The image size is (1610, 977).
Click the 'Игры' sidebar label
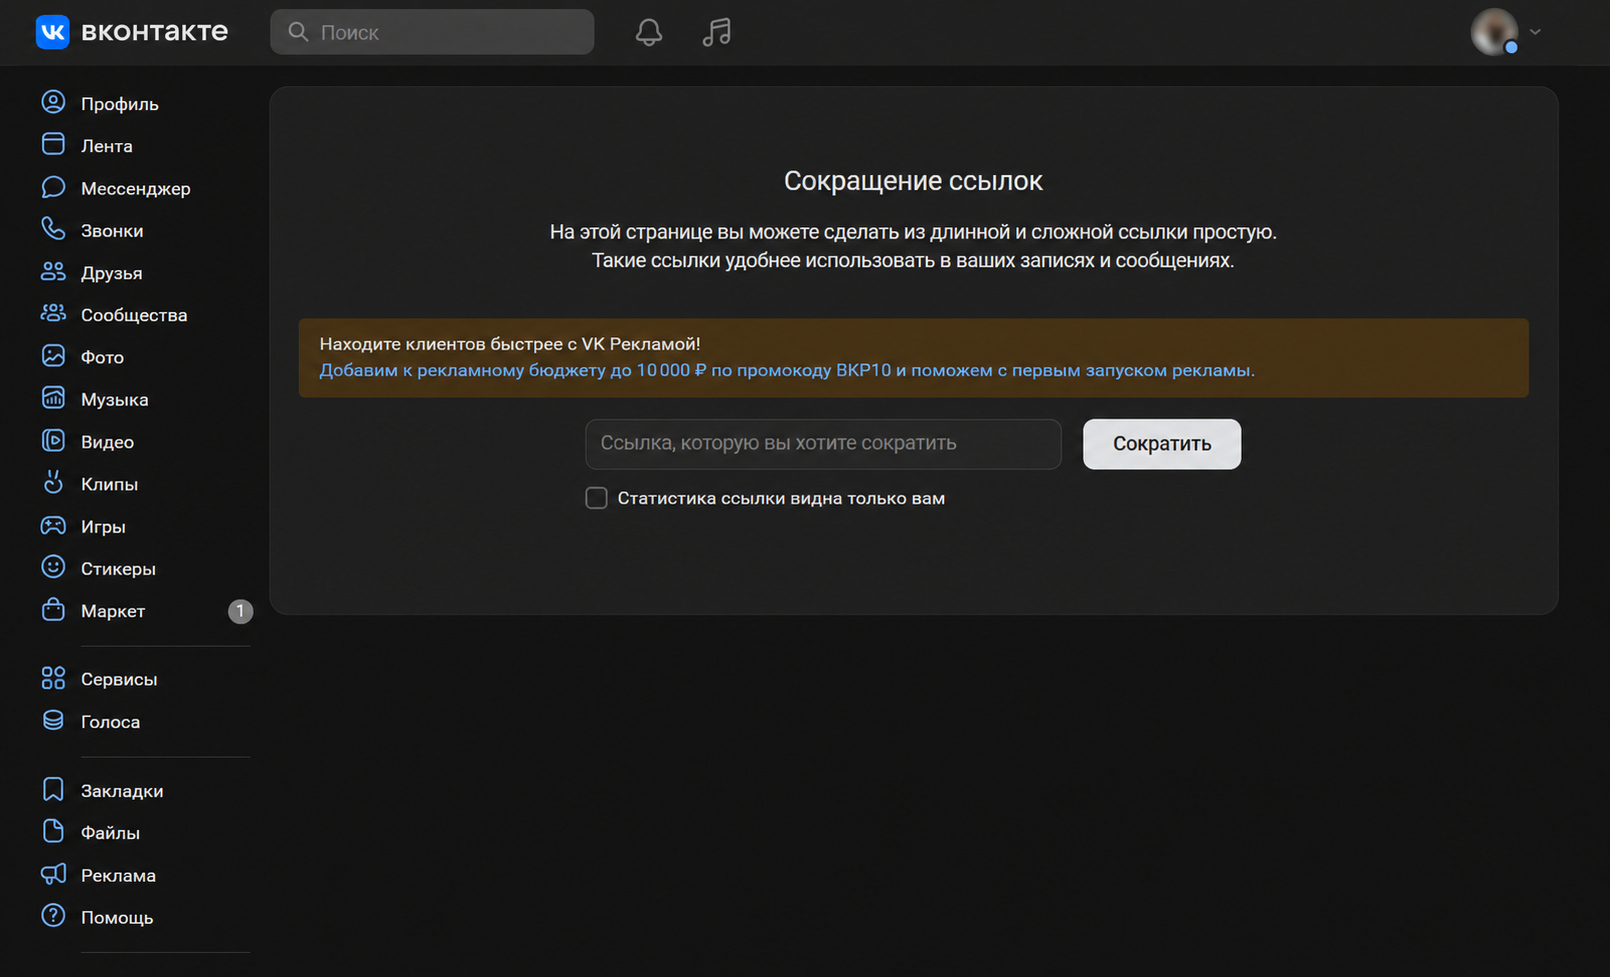103,527
